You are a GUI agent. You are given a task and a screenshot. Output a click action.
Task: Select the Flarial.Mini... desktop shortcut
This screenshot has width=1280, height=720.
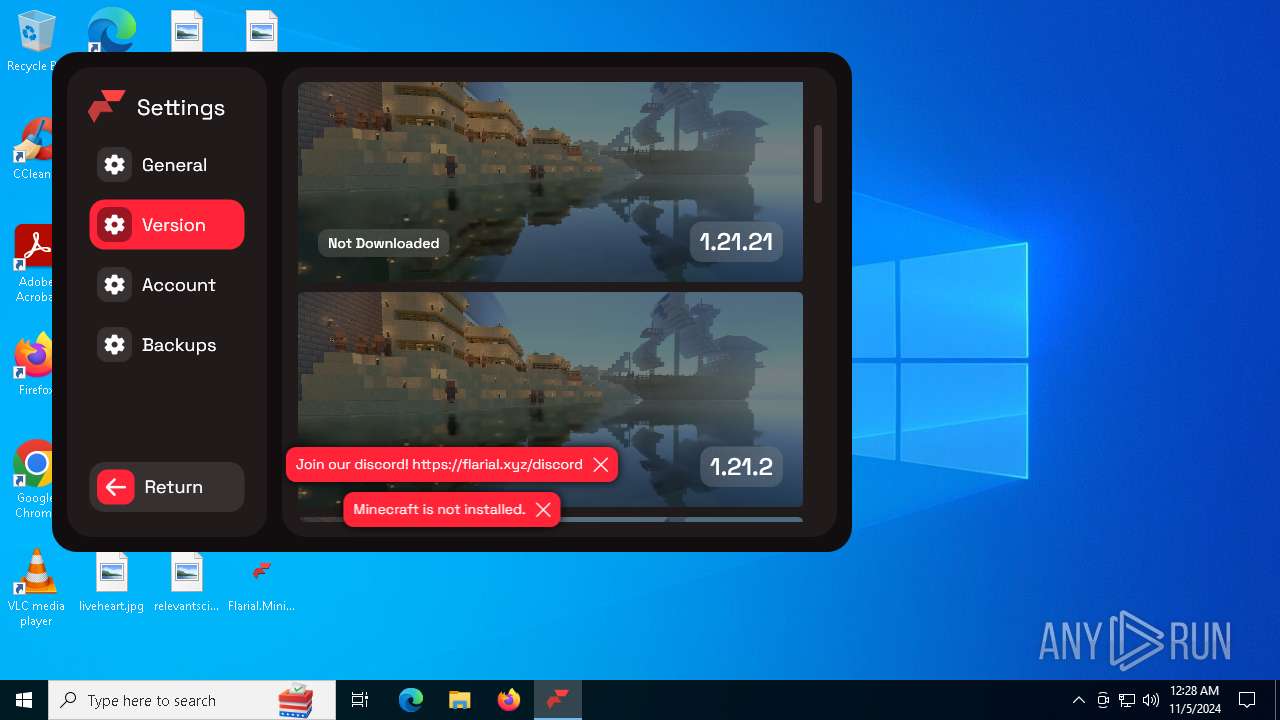[261, 584]
